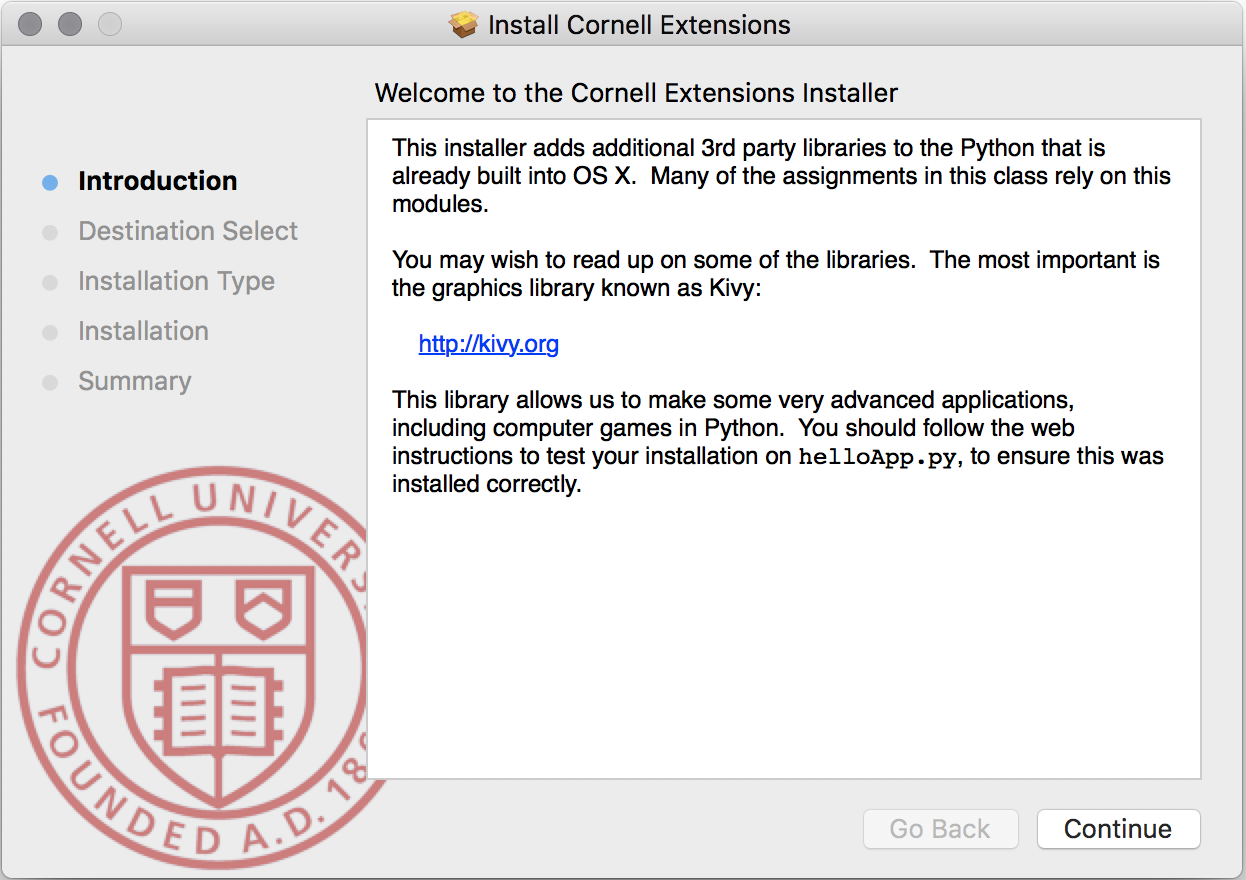Minimize the installer window

pyautogui.click(x=69, y=24)
